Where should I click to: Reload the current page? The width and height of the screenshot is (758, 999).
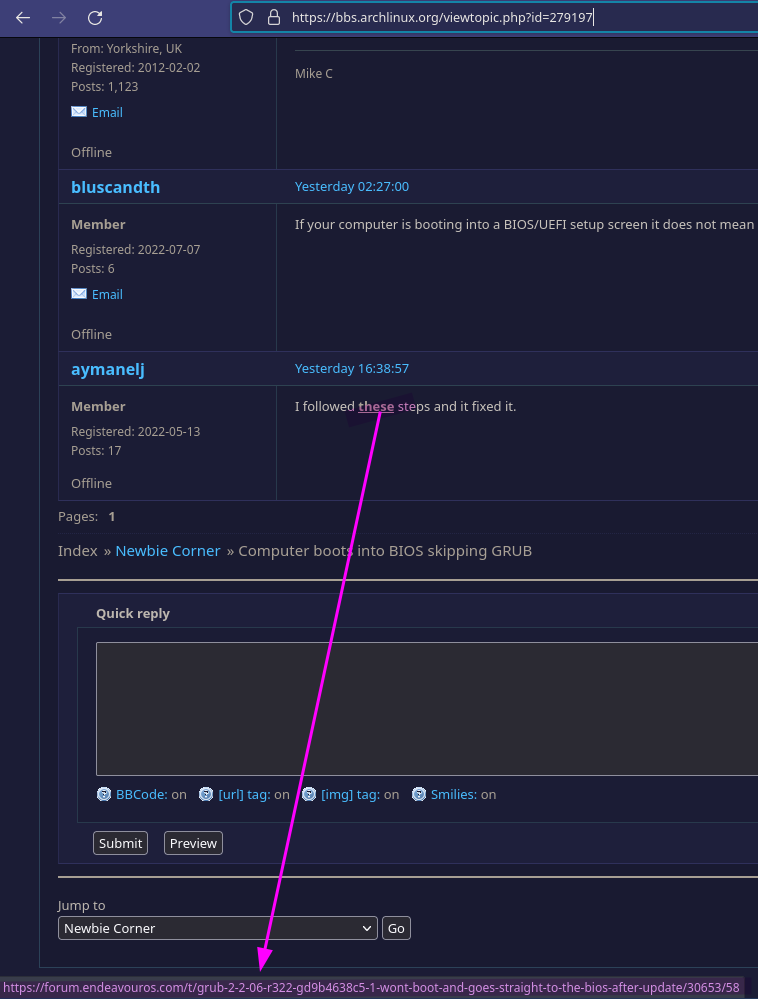[95, 18]
